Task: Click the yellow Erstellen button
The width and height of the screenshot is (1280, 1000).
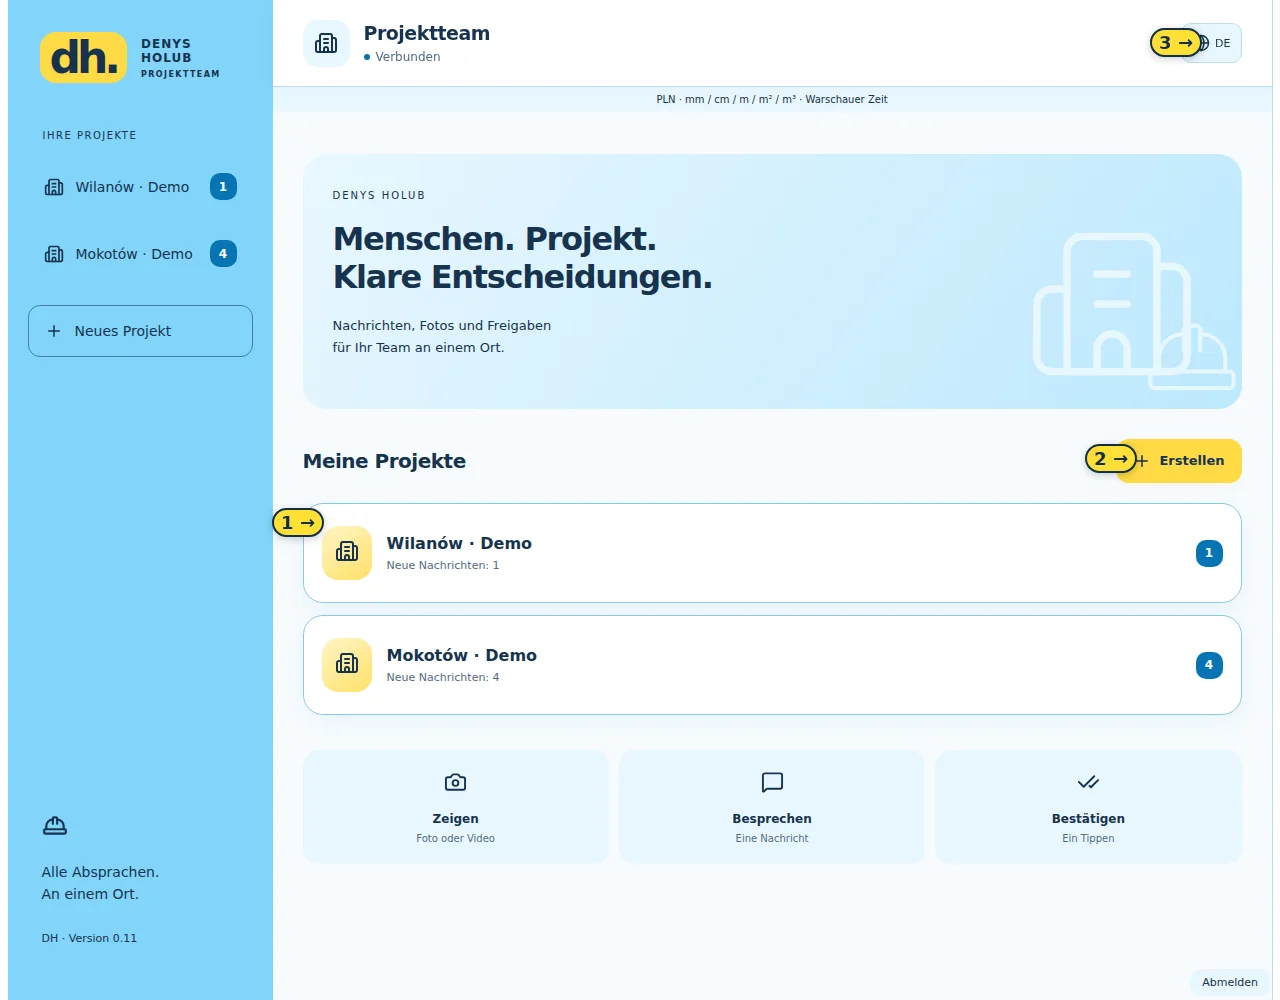Action: click(x=1179, y=461)
